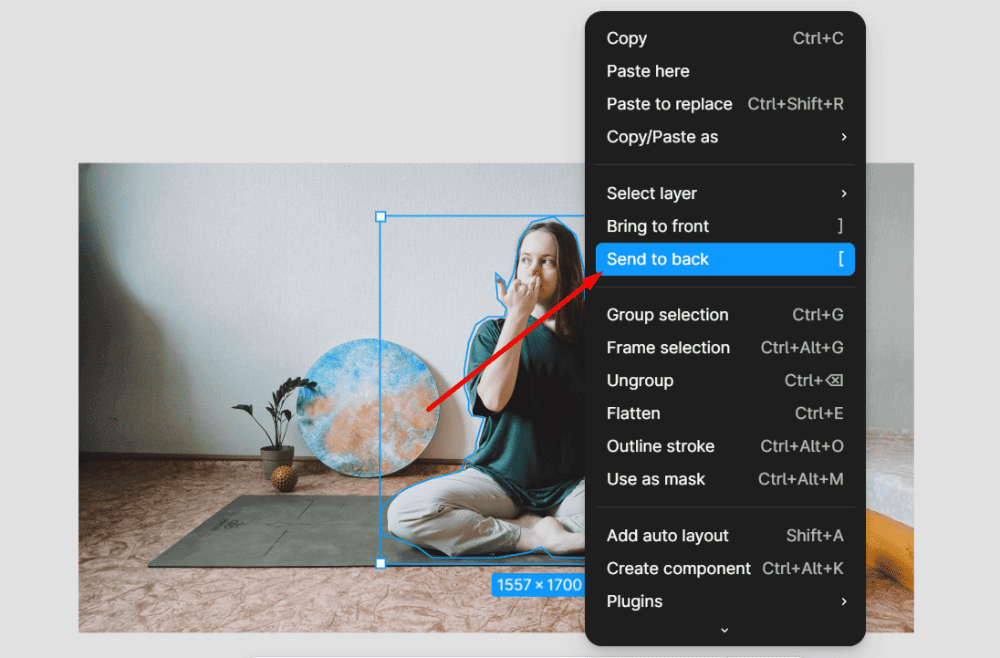Screen dimensions: 1000x658
Task: Choose Bring to front
Action: click(x=724, y=226)
